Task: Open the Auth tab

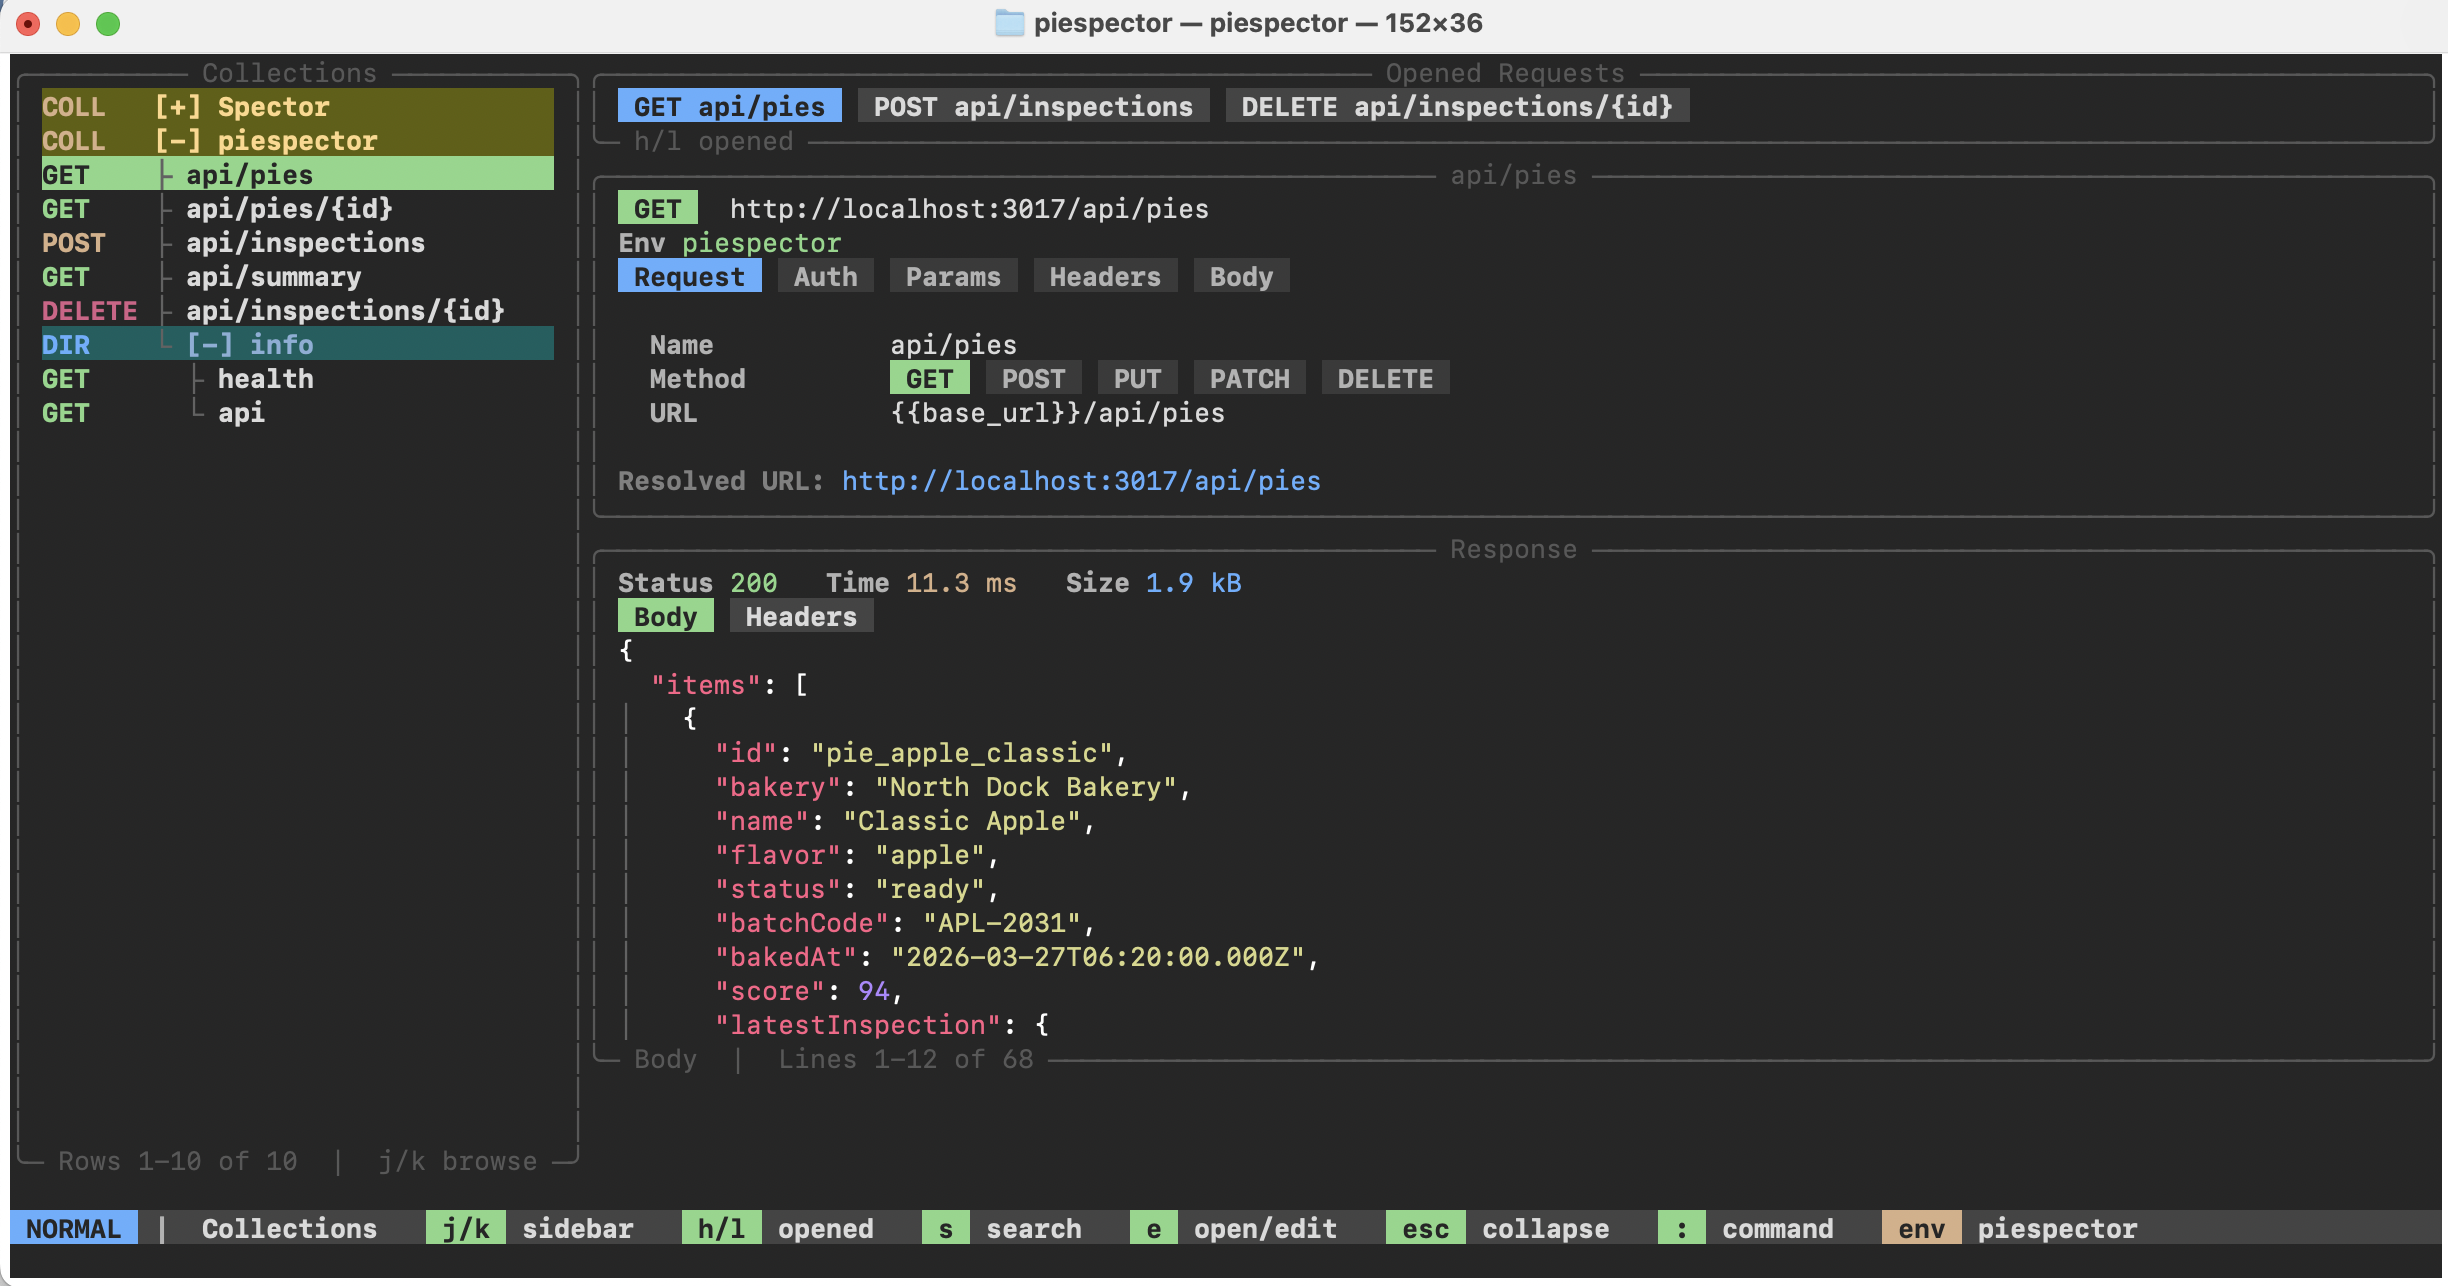Action: click(x=825, y=277)
